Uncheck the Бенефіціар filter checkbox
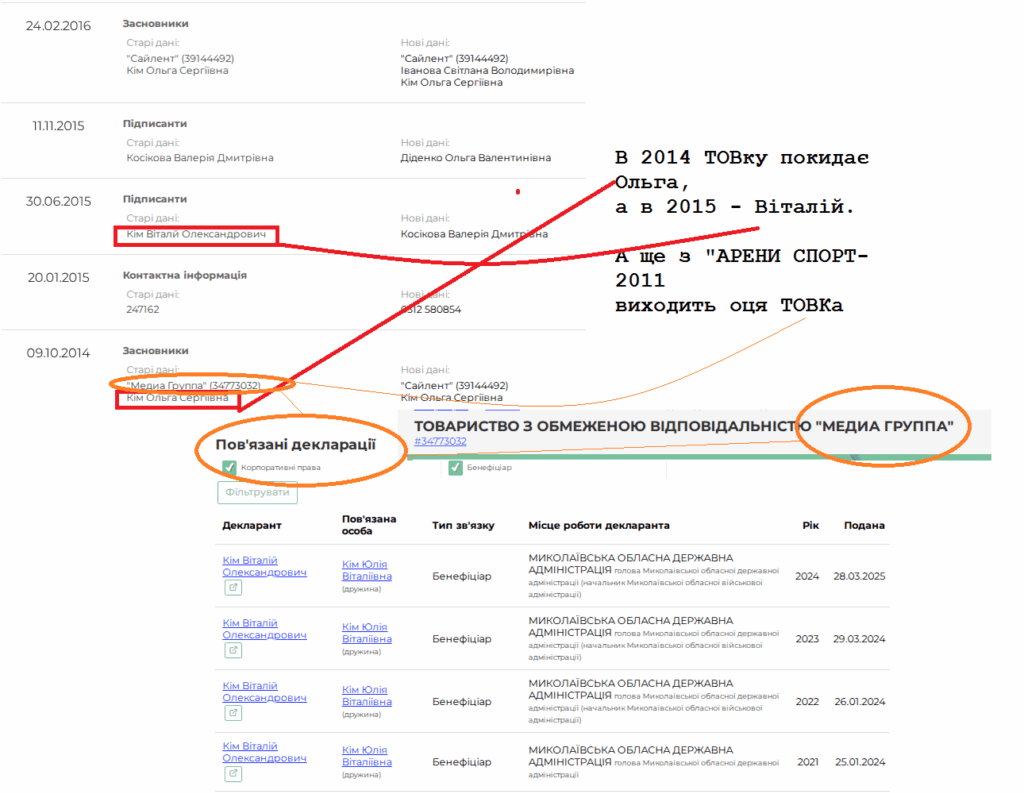This screenshot has width=1024, height=794. pyautogui.click(x=455, y=467)
